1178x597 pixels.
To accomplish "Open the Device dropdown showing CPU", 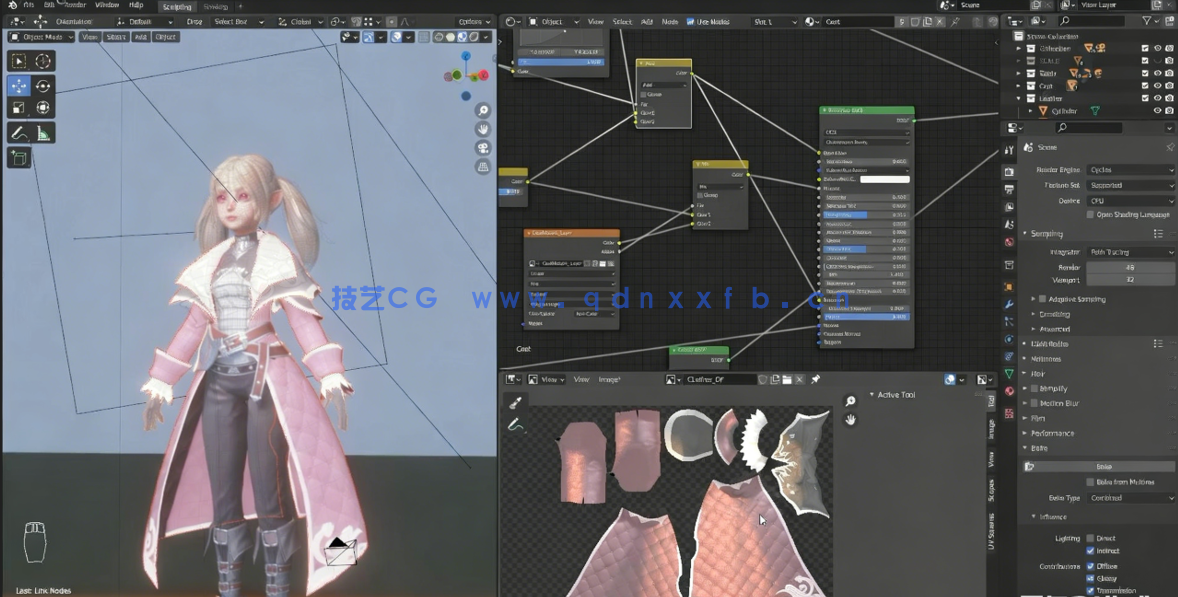I will point(1130,203).
